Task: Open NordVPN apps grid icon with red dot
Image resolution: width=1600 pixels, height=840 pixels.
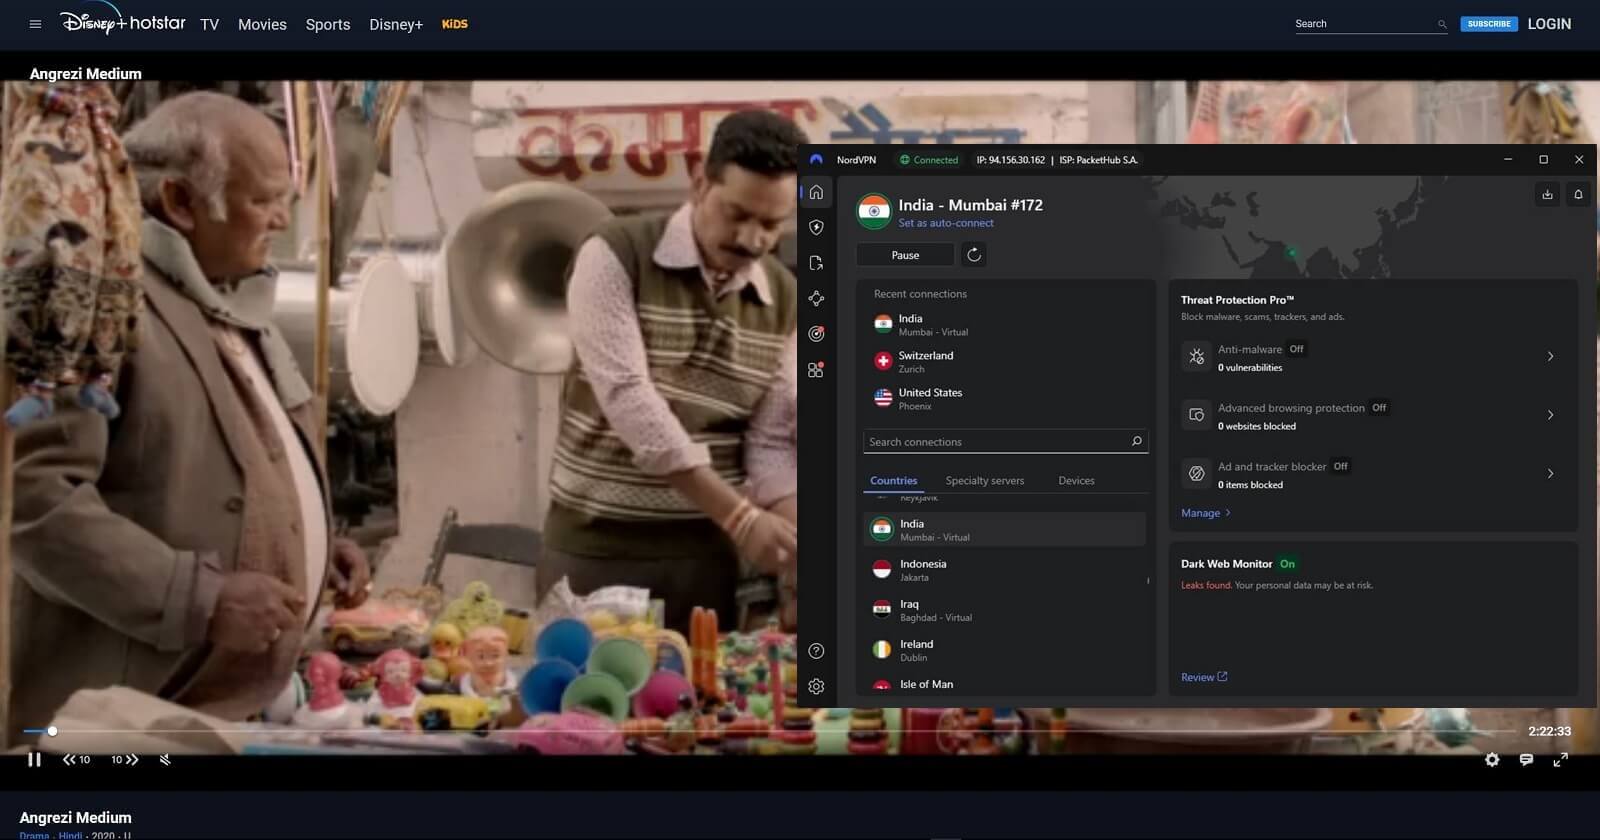Action: pos(816,370)
